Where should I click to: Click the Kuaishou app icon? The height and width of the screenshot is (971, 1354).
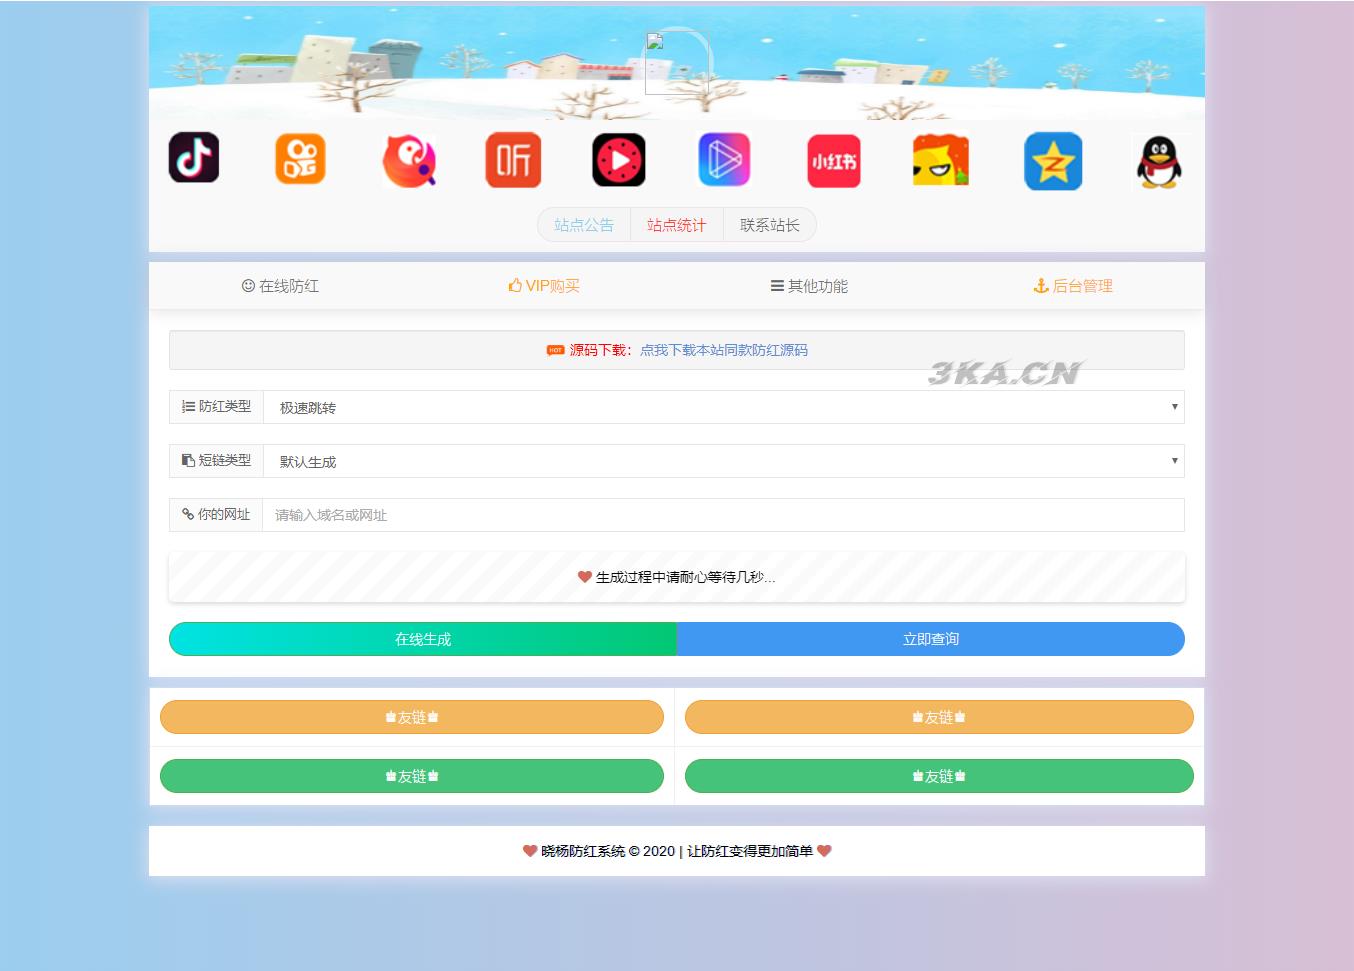coord(300,158)
